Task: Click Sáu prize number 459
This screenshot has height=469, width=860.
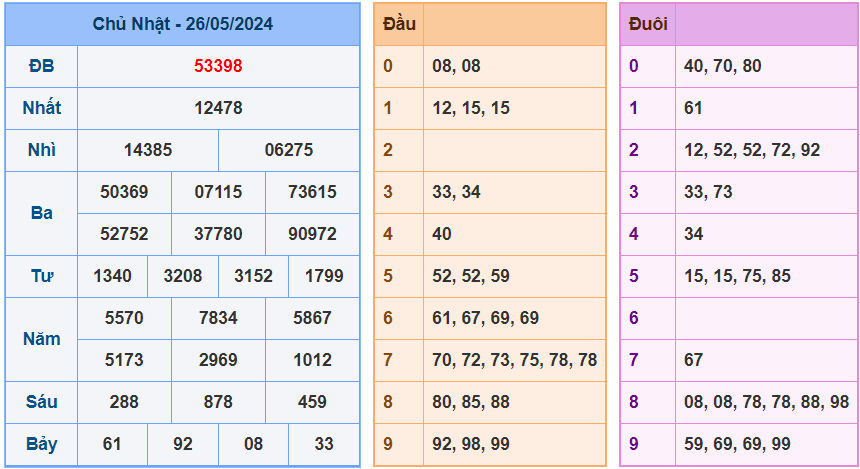Action: (x=313, y=402)
